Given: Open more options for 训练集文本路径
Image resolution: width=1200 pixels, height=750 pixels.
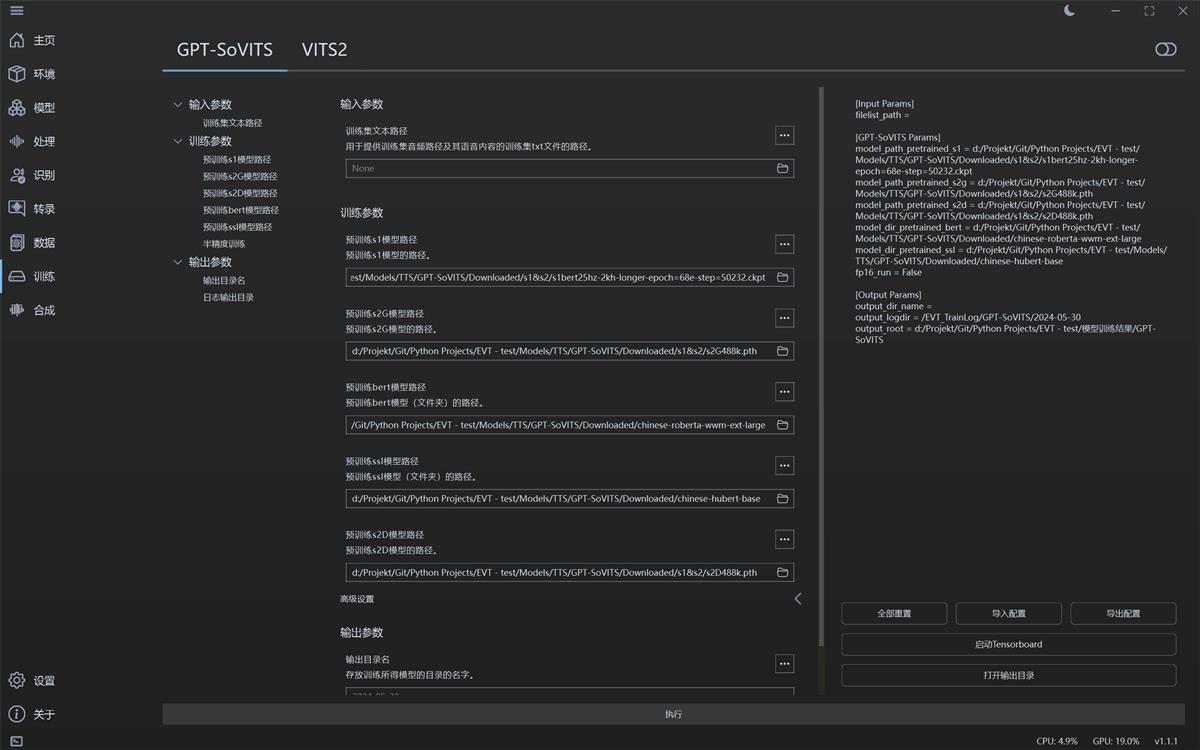Looking at the screenshot, I should 784,135.
